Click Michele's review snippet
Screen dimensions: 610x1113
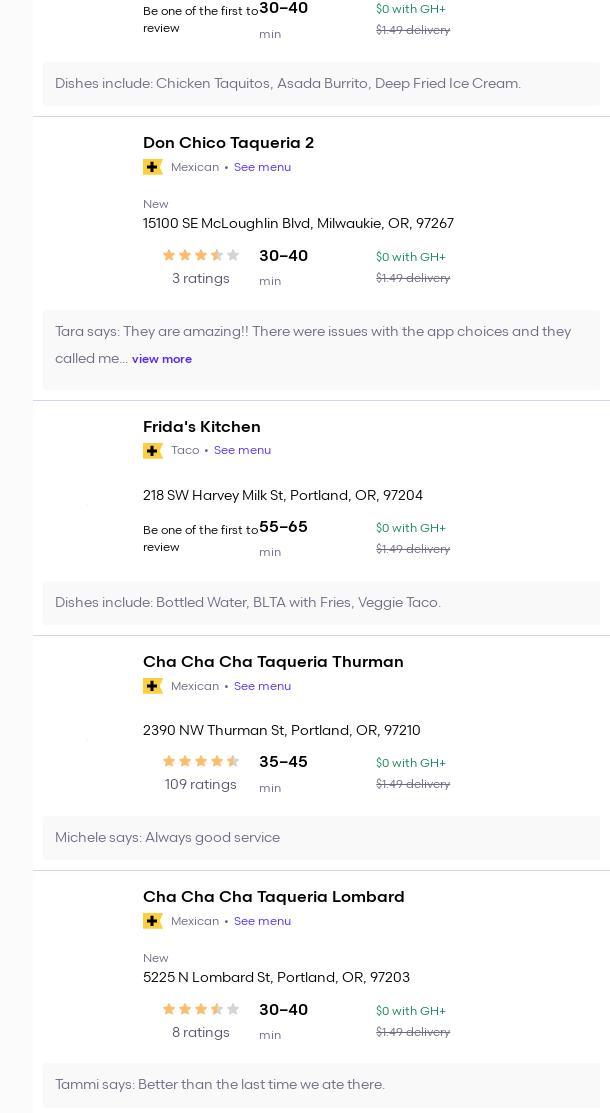pyautogui.click(x=168, y=838)
